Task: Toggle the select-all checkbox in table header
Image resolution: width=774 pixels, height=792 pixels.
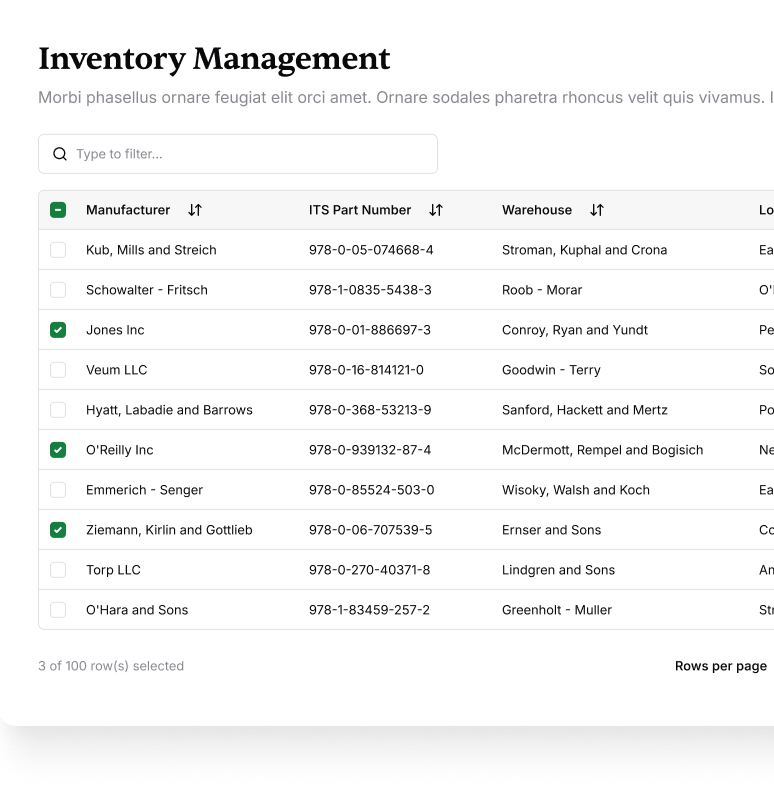Action: (x=58, y=210)
